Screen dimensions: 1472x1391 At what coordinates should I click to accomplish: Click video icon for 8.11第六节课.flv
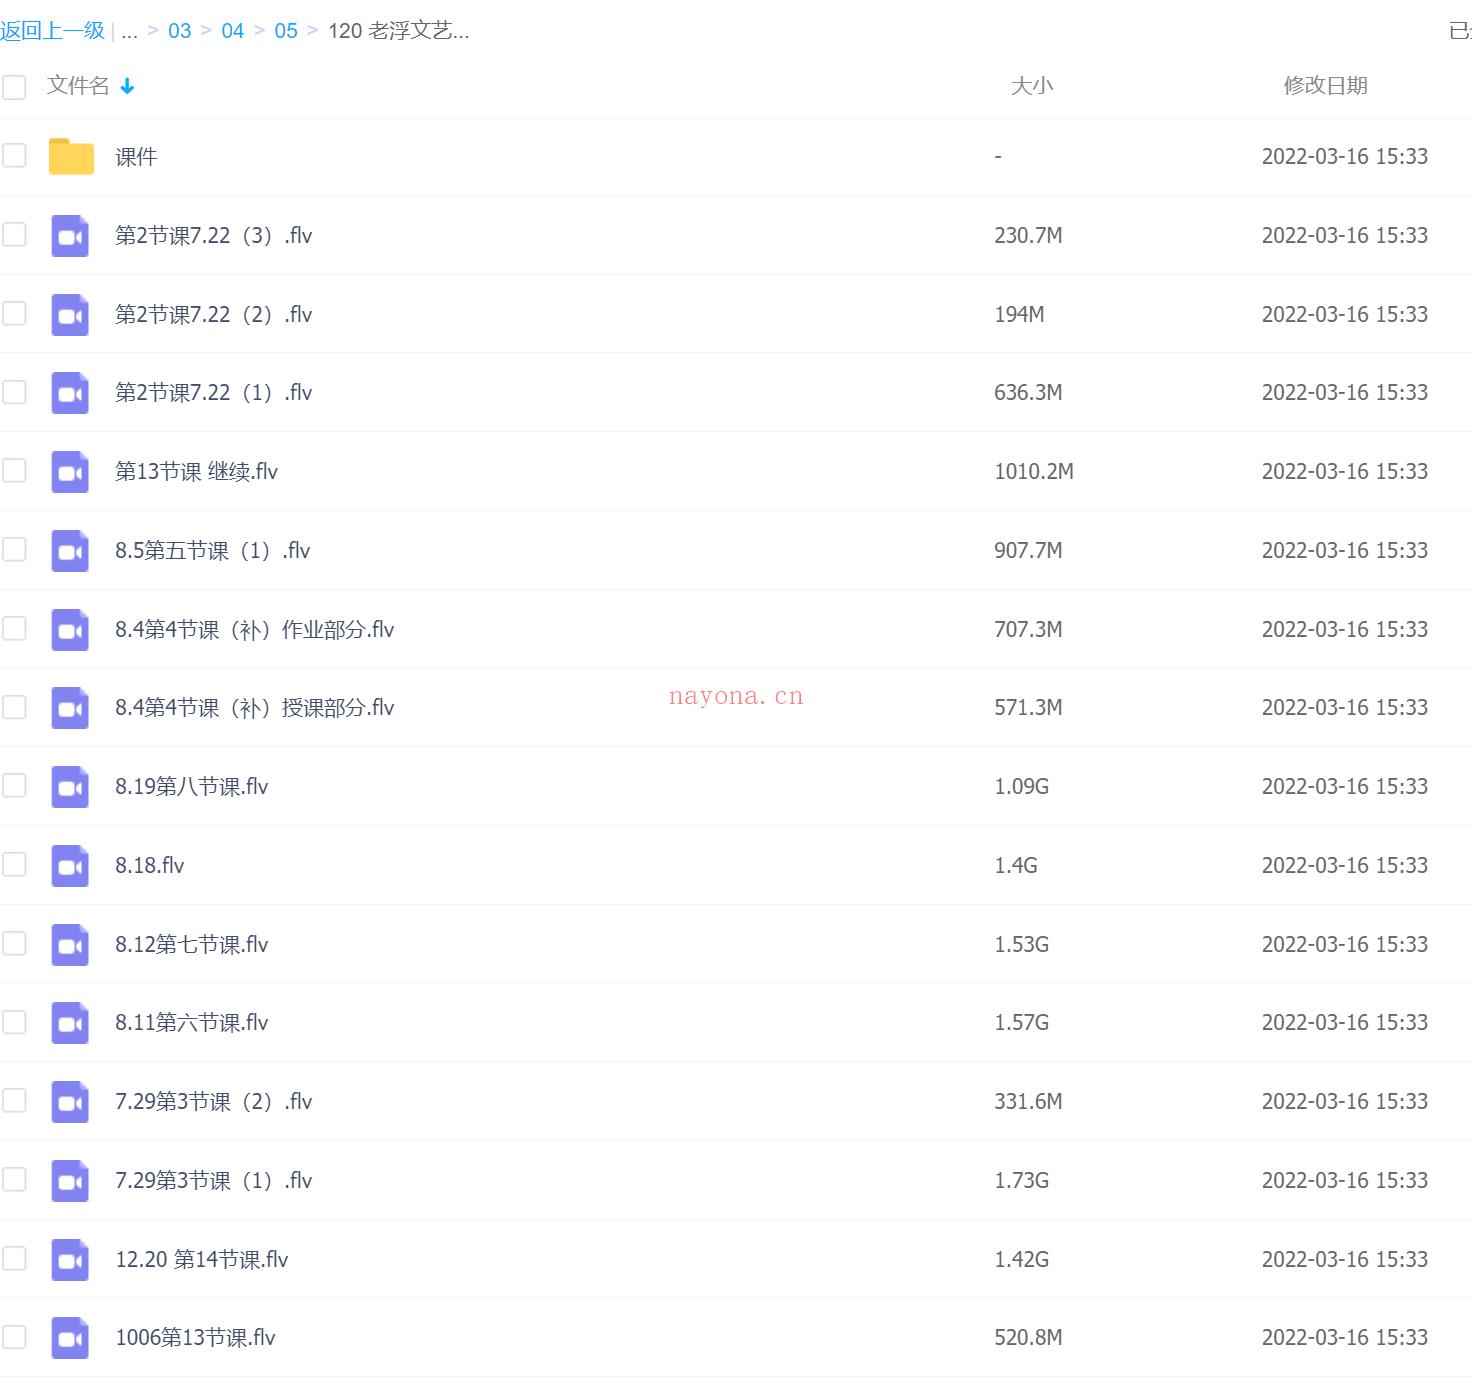pyautogui.click(x=70, y=1023)
